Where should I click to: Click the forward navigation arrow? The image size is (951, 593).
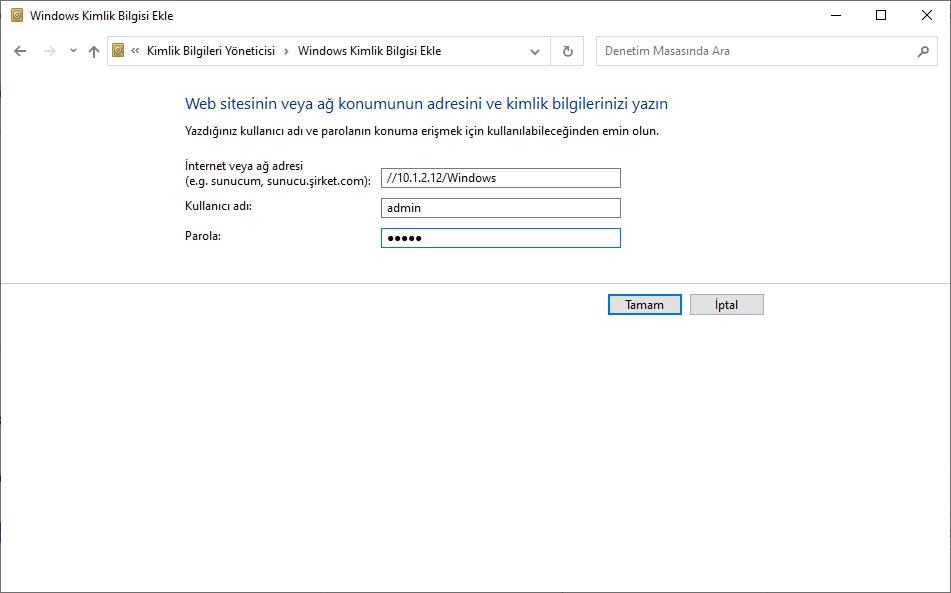click(x=50, y=52)
